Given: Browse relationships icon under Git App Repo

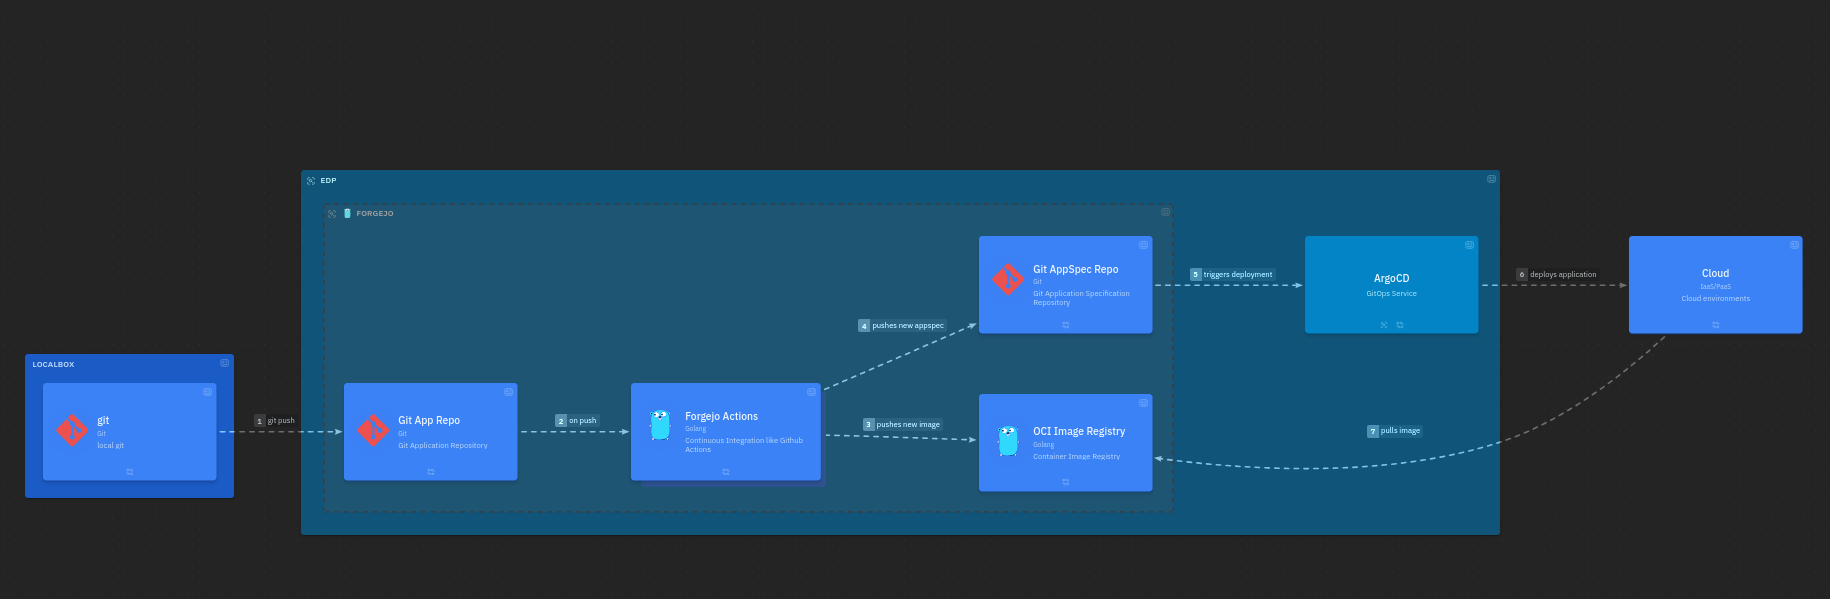Looking at the screenshot, I should (x=431, y=472).
